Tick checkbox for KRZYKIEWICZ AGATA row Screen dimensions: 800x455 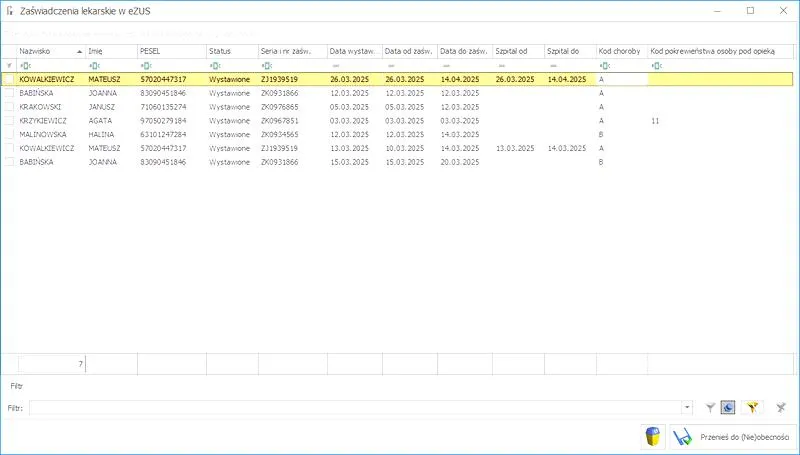(x=9, y=120)
